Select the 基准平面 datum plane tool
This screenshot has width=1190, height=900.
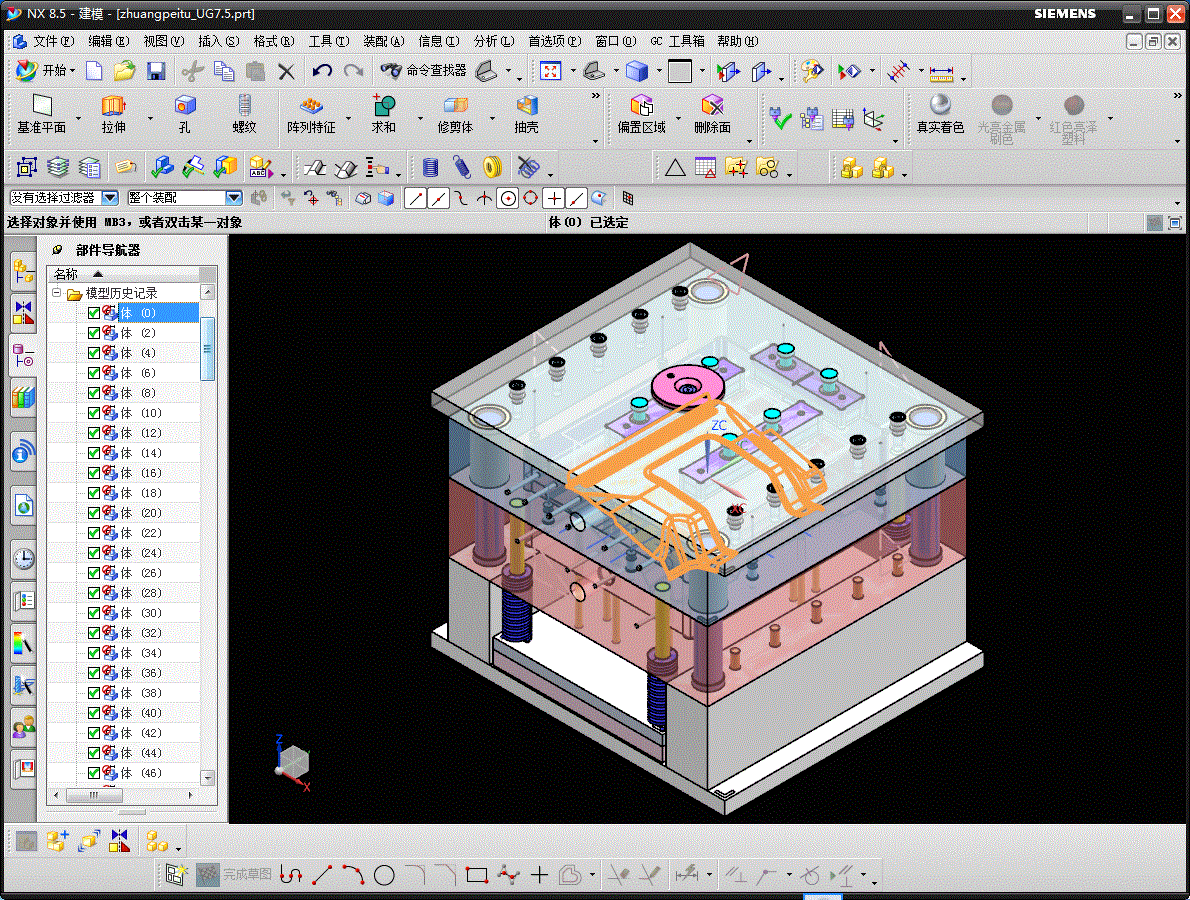tap(42, 114)
